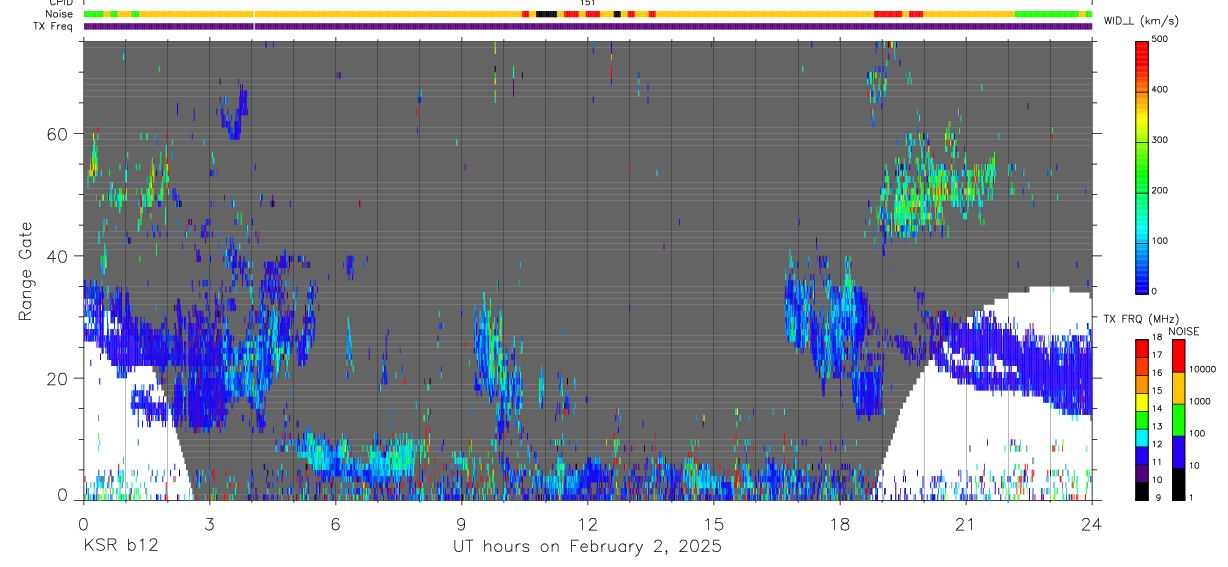Click the x-axis tick label '21'
The image size is (1228, 567).
[x=965, y=524]
